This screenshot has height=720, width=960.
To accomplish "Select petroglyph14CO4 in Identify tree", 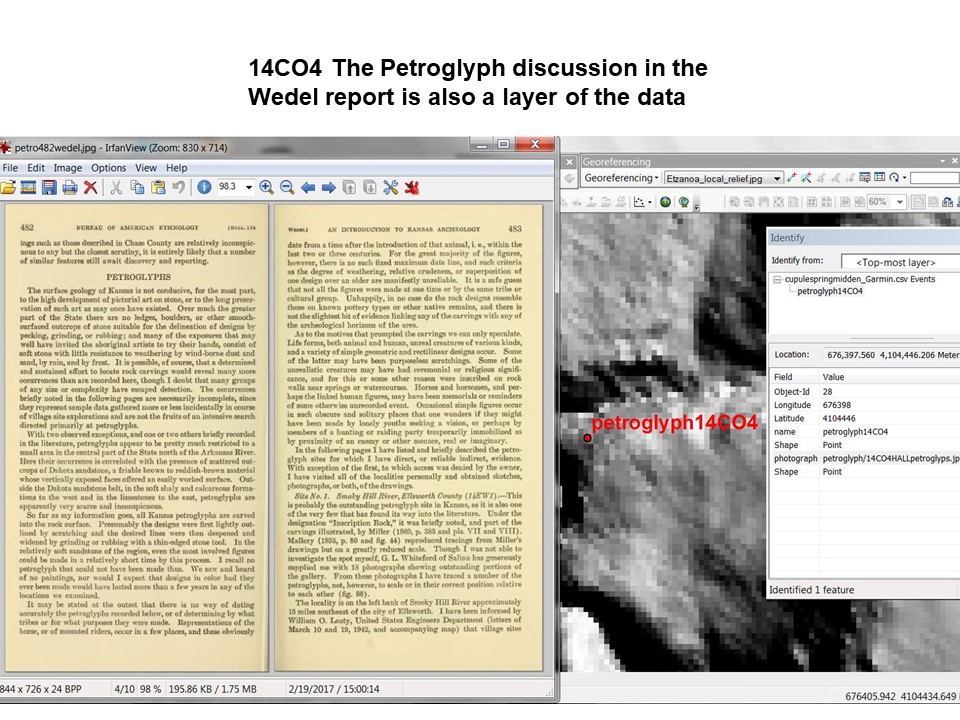I will 829,291.
